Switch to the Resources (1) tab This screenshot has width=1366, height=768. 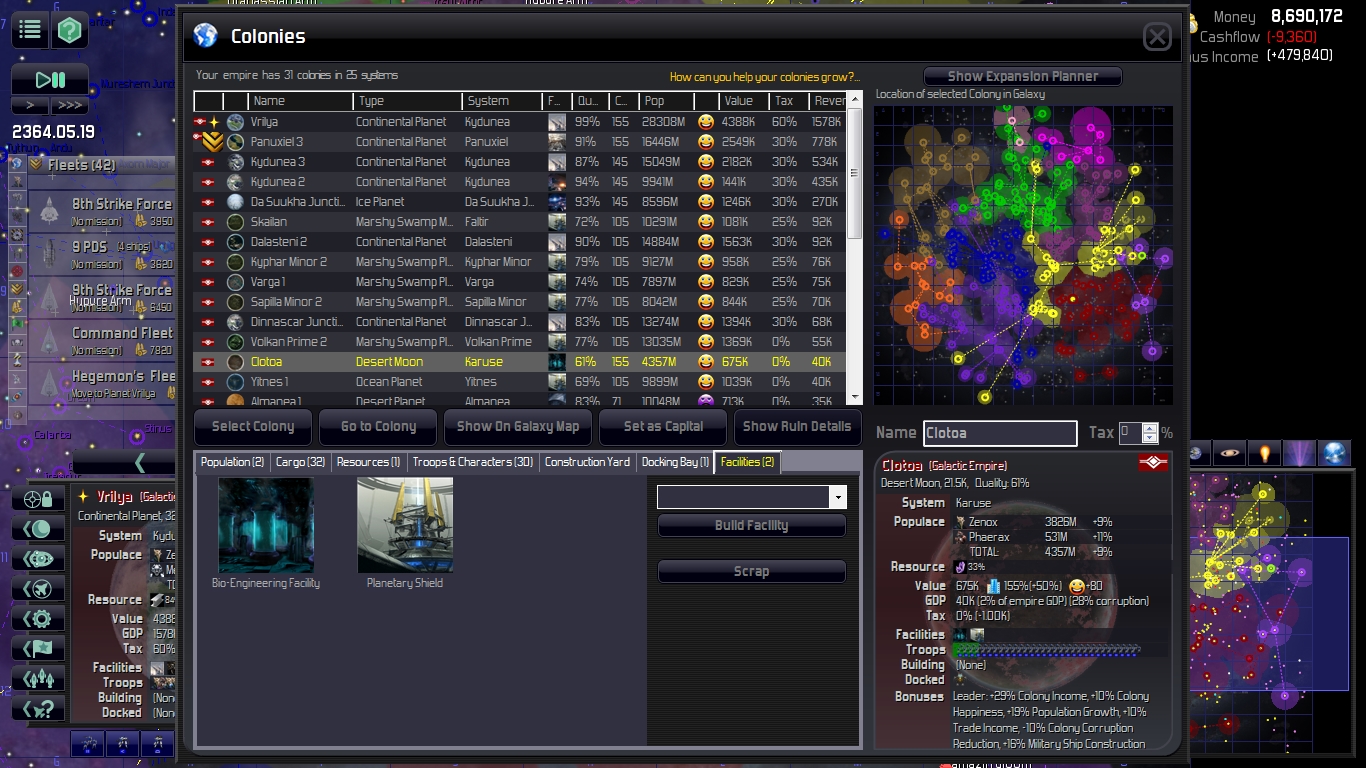pos(368,462)
